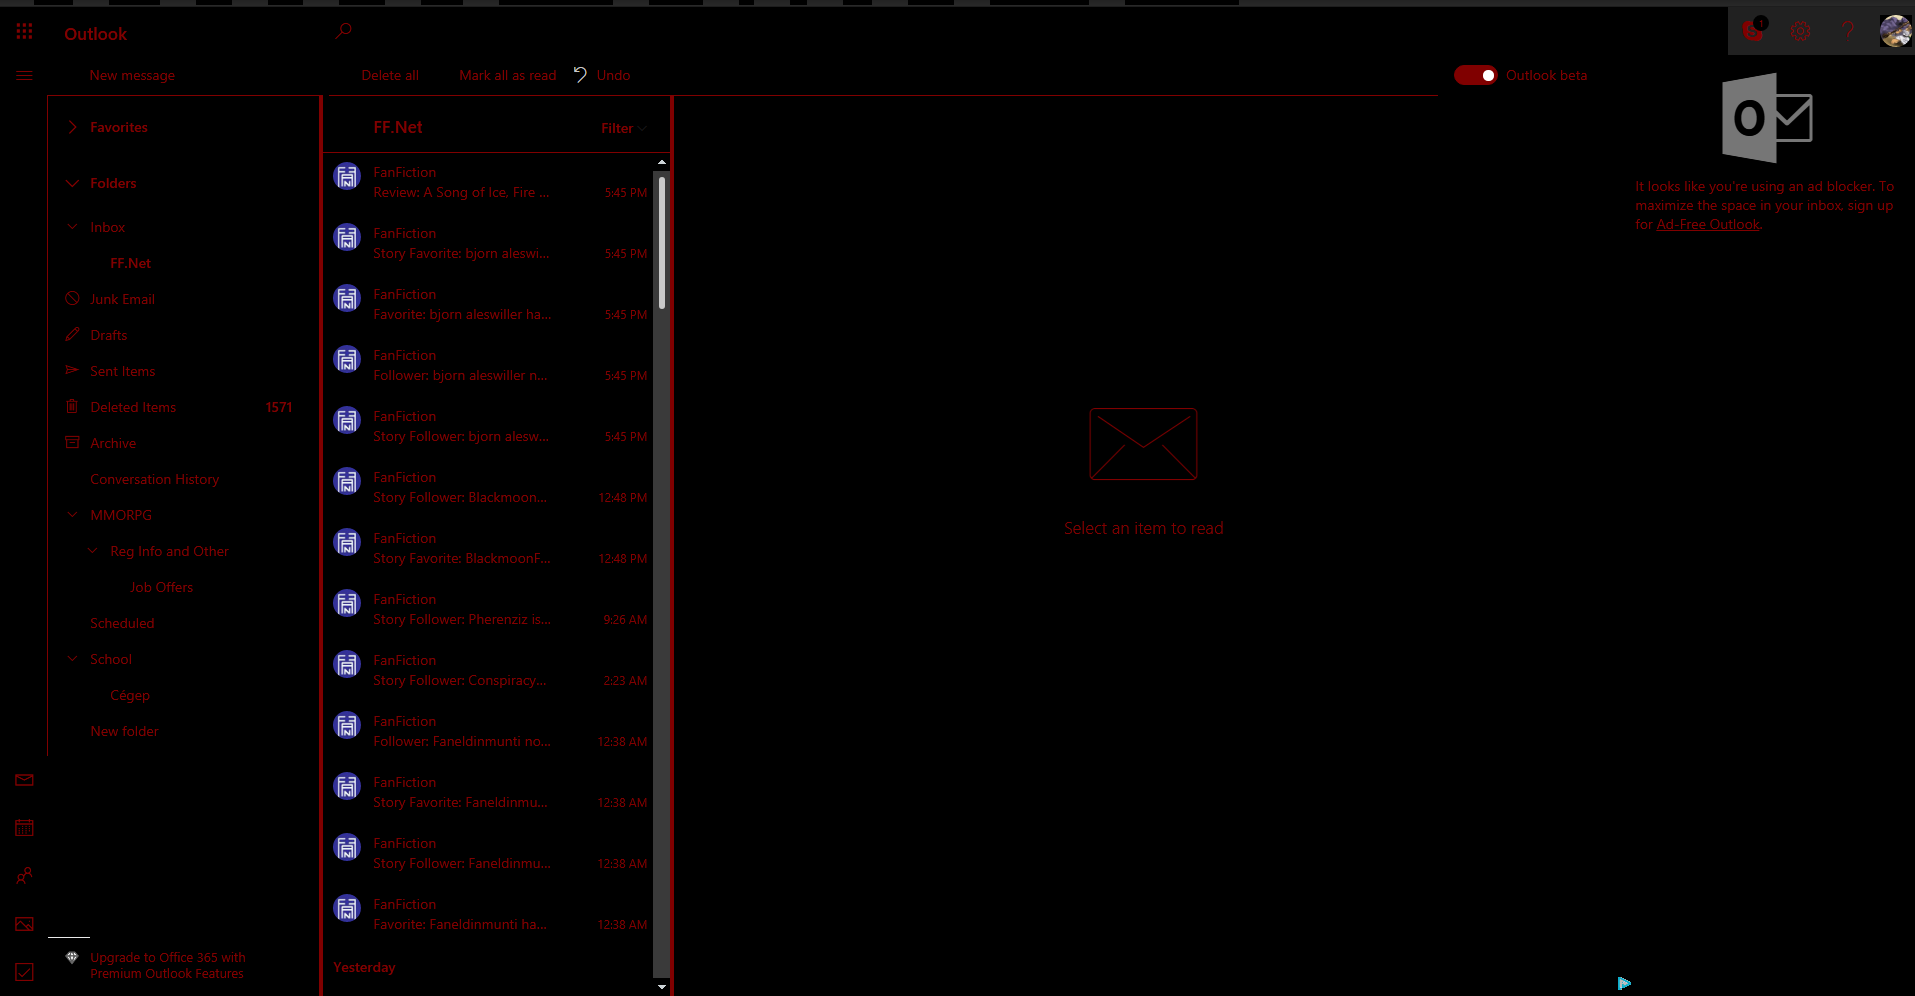Image resolution: width=1915 pixels, height=996 pixels.
Task: Open the Scheduled folder
Action: tap(122, 623)
